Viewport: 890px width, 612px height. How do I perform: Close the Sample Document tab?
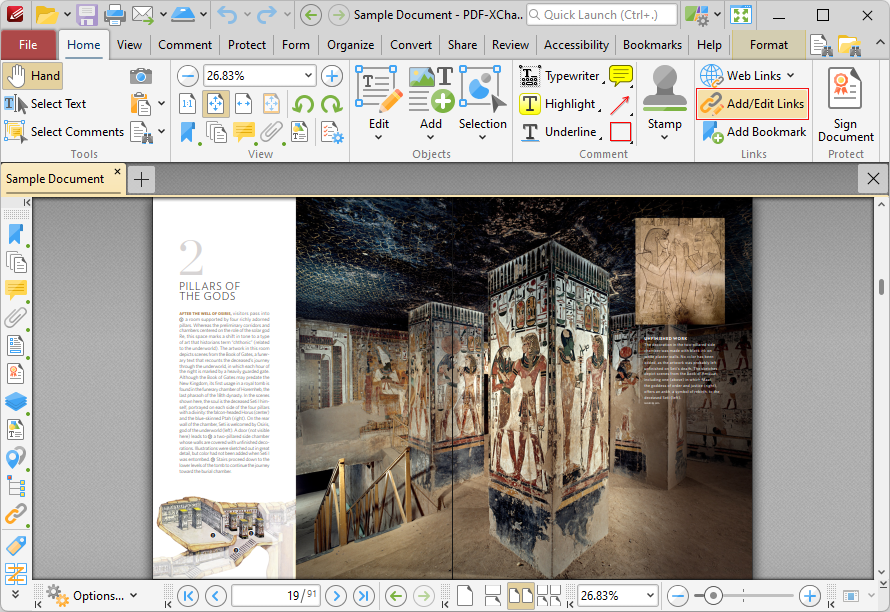[117, 171]
